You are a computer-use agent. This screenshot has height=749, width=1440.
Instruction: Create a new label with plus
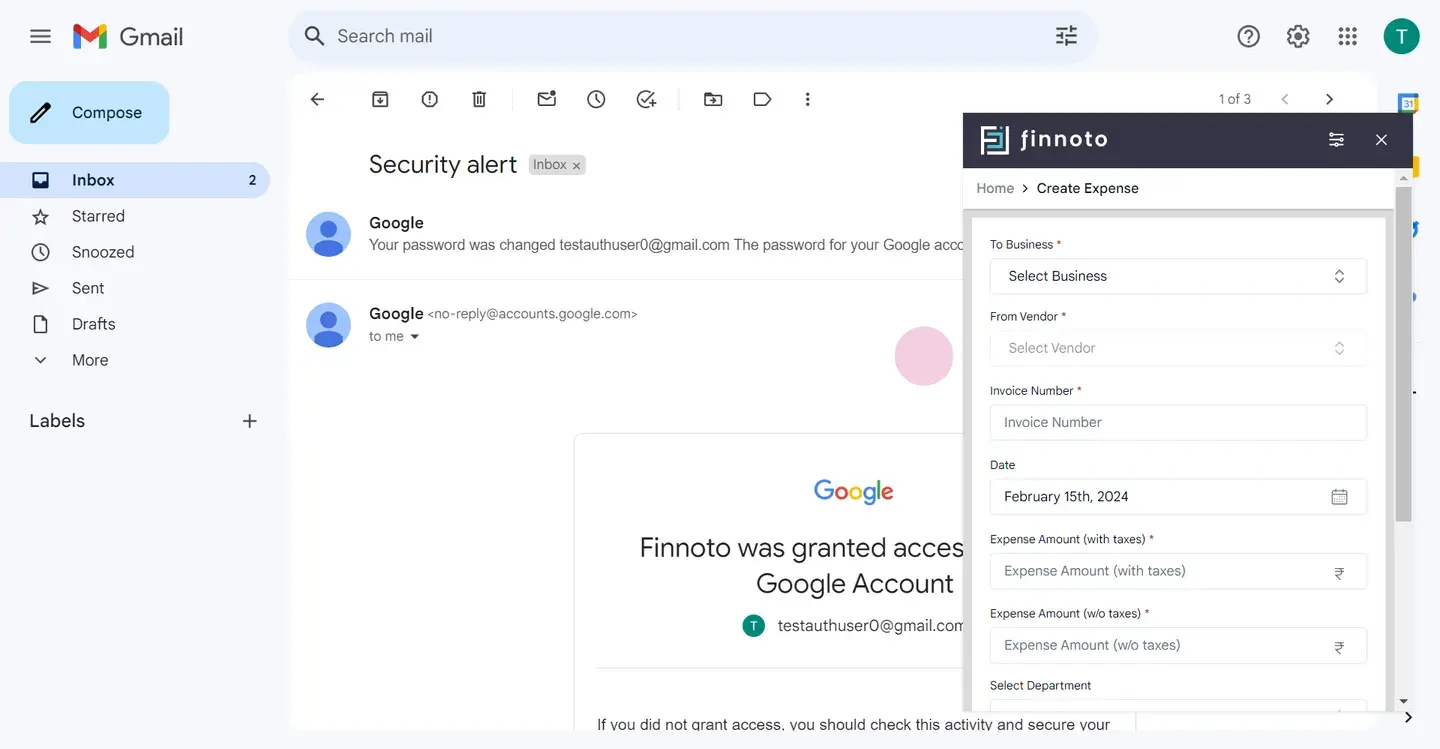coord(250,421)
